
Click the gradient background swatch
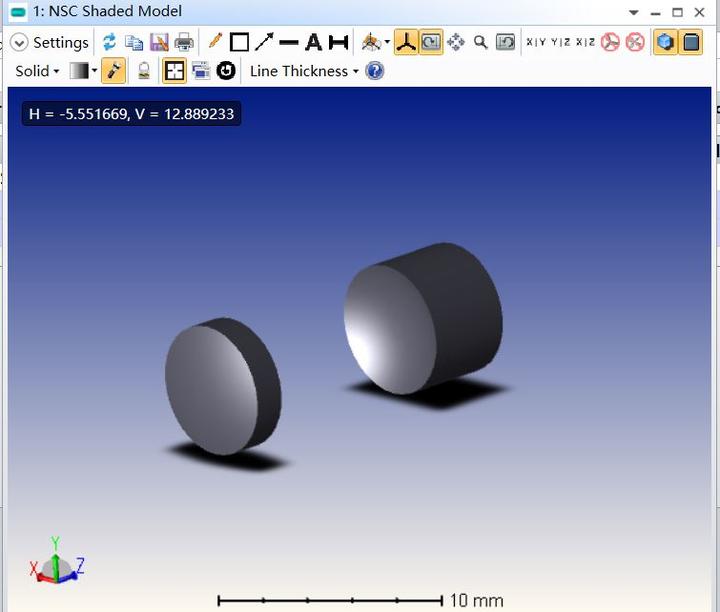coord(79,71)
